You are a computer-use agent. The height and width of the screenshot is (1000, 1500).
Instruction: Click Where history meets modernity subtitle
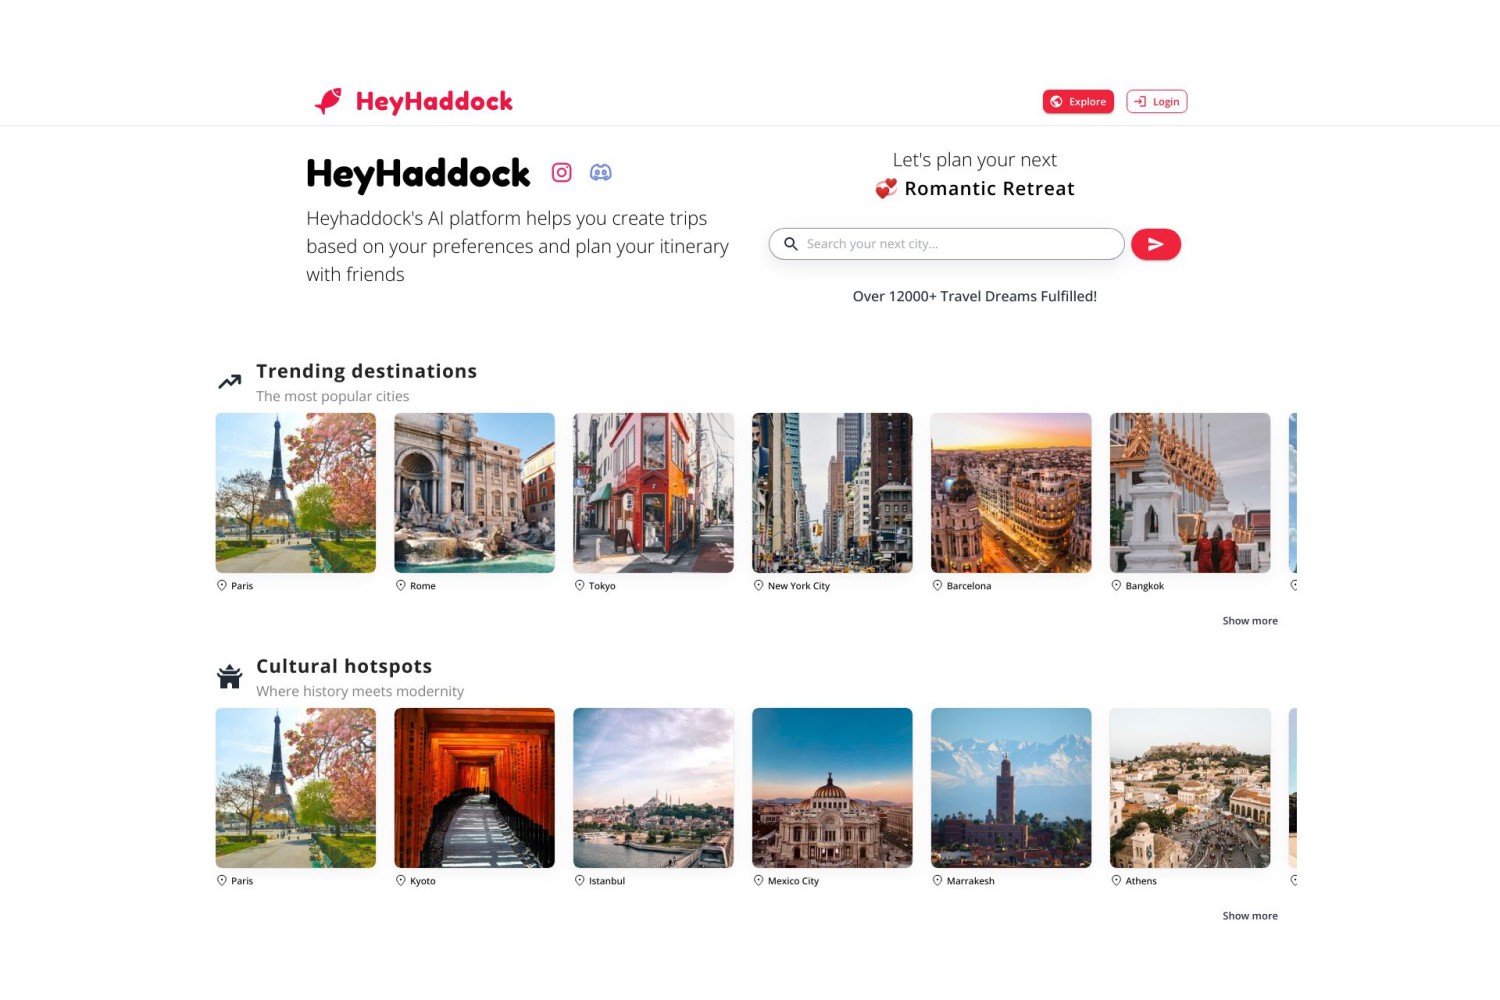(x=360, y=692)
